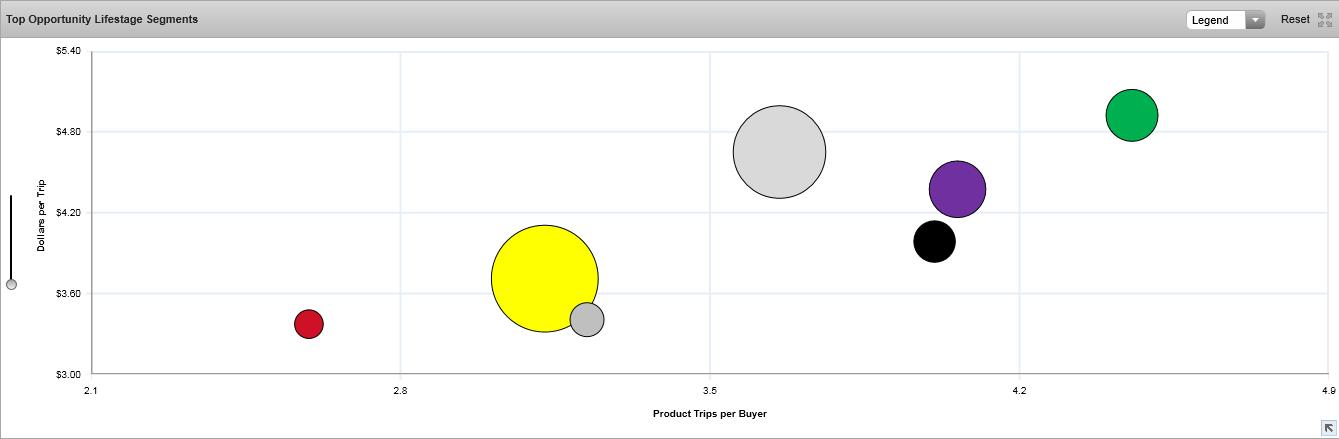Maximize chart using the four-arrow expand icon
The height and width of the screenshot is (439, 1339).
click(1326, 19)
